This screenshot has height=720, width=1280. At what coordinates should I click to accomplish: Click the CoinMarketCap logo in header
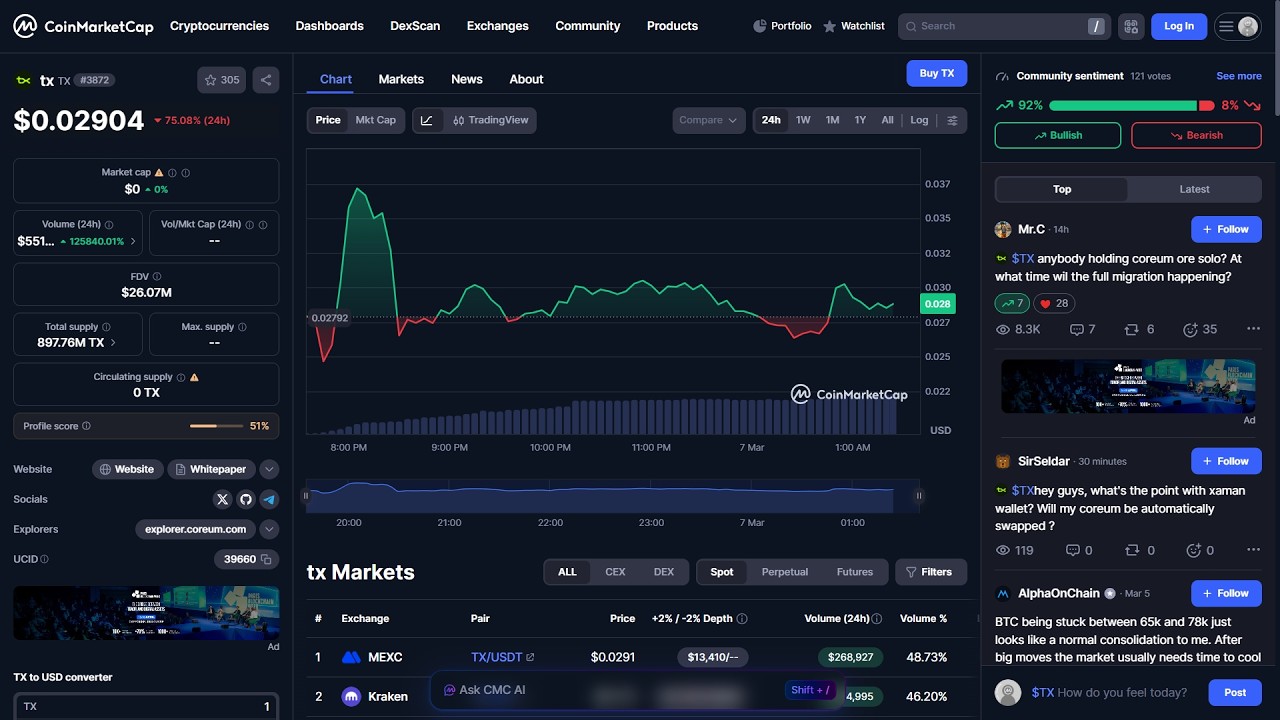(83, 26)
